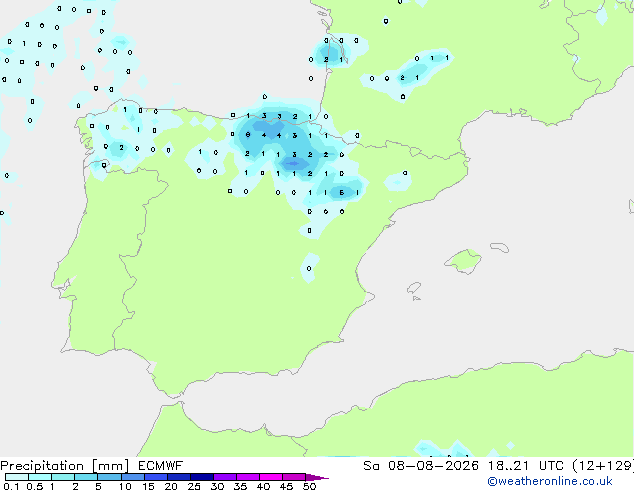Click the date 'Sa 08-08-2026'
Image resolution: width=634 pixels, height=490 pixels.
tap(421, 466)
